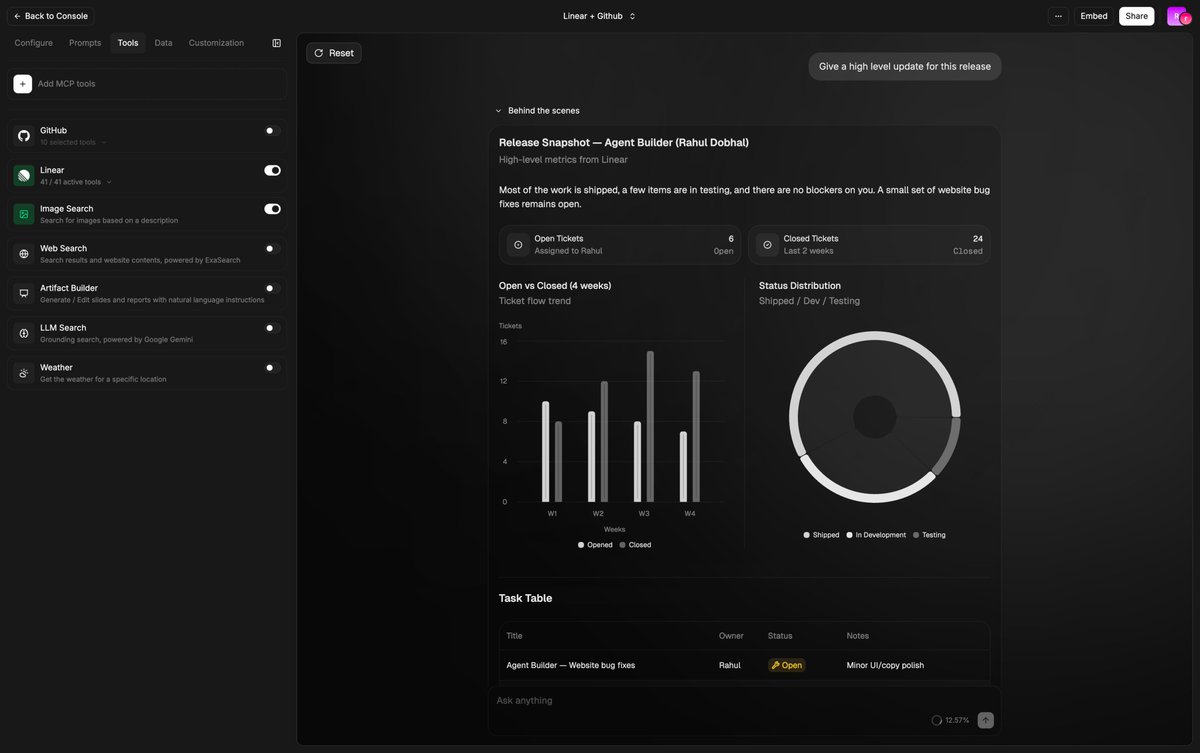The height and width of the screenshot is (753, 1200).
Task: Click Add MCP tools
Action: (x=147, y=84)
